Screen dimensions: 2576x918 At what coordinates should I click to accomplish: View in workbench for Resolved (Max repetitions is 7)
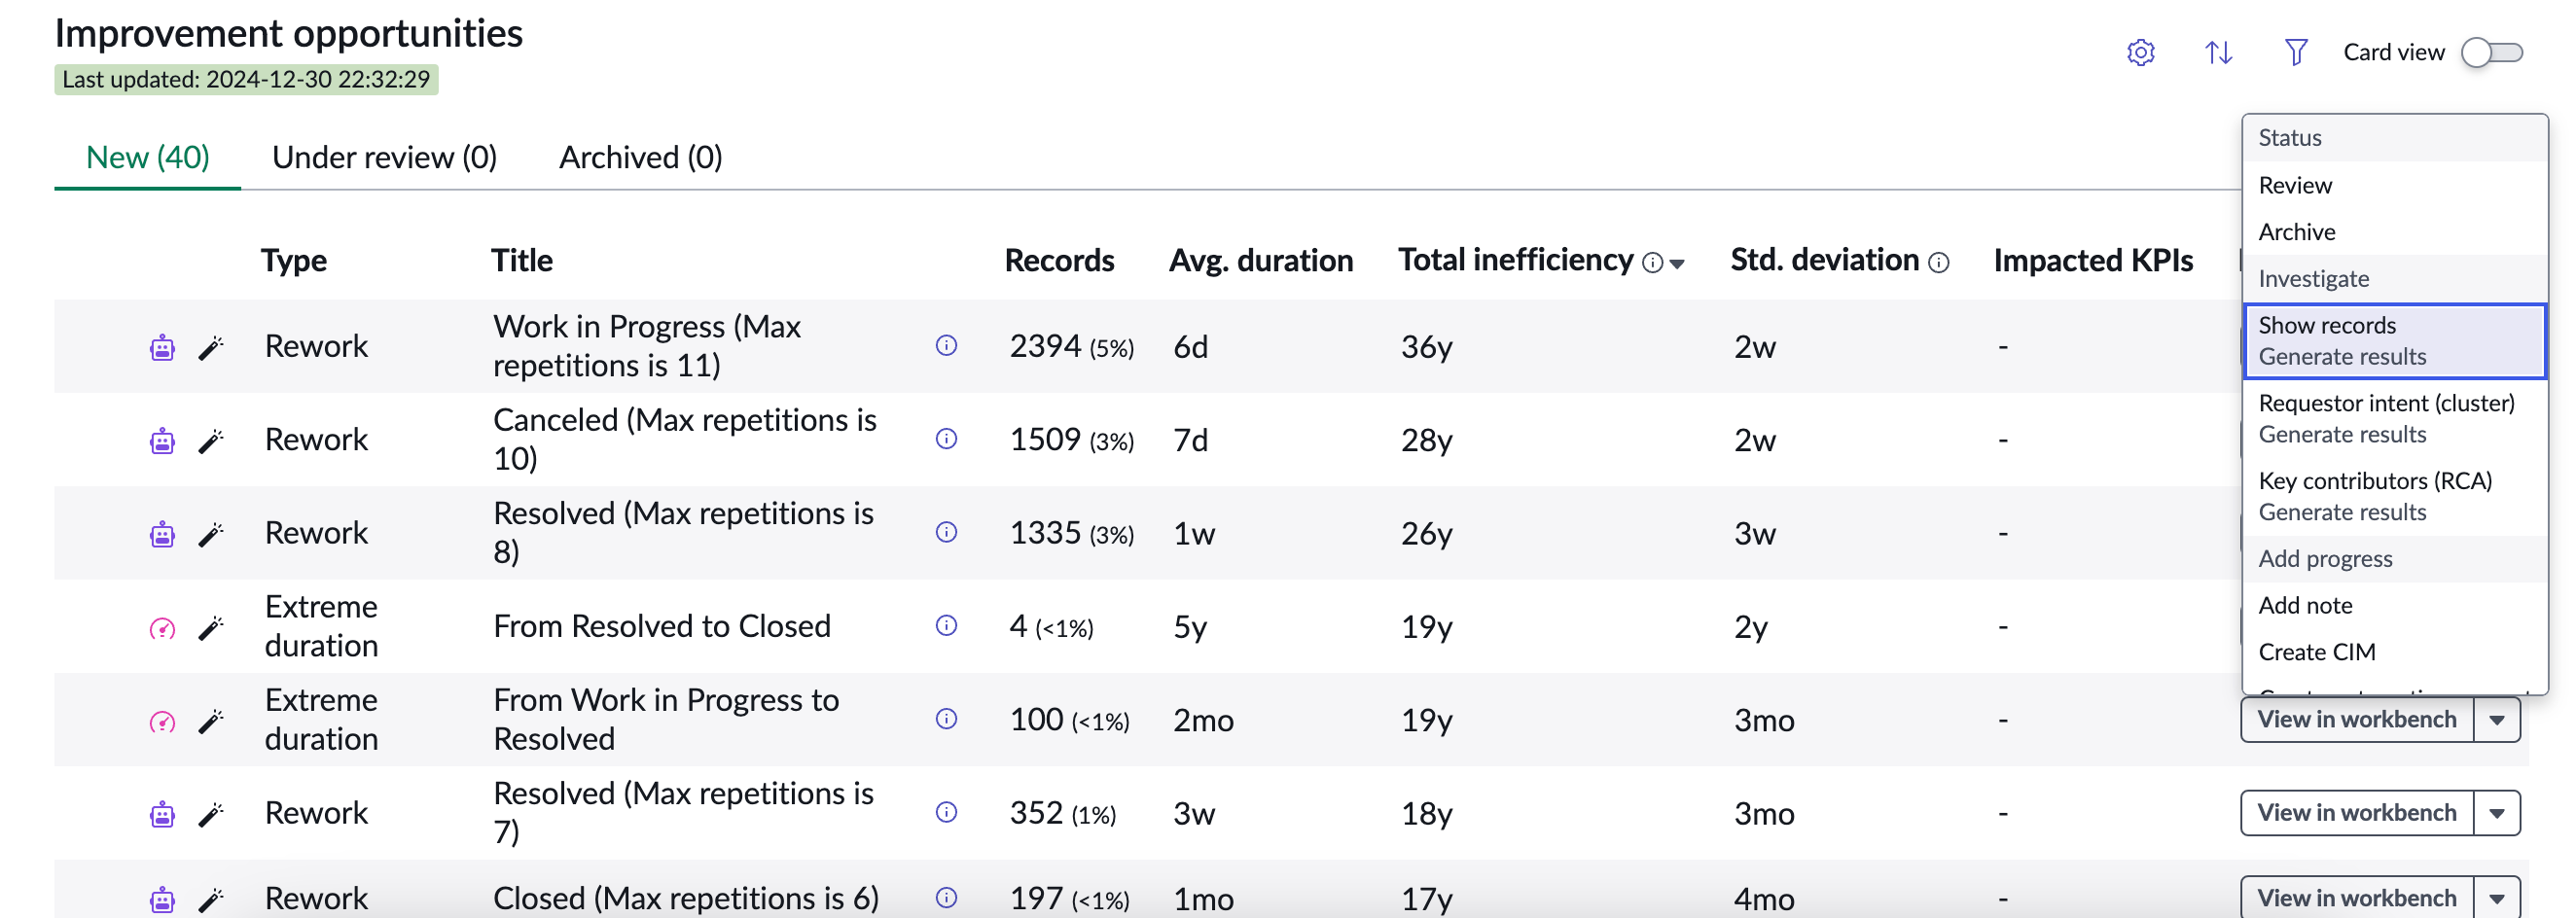[2356, 812]
